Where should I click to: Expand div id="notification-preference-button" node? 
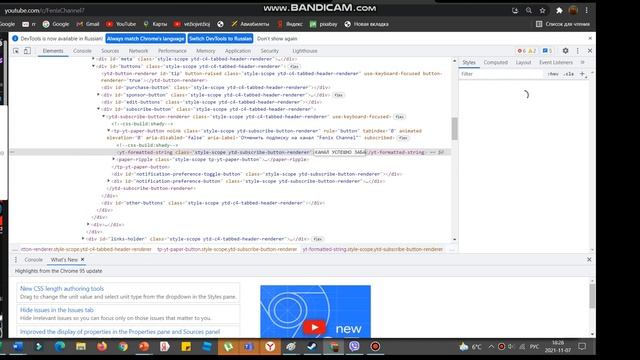point(109,181)
